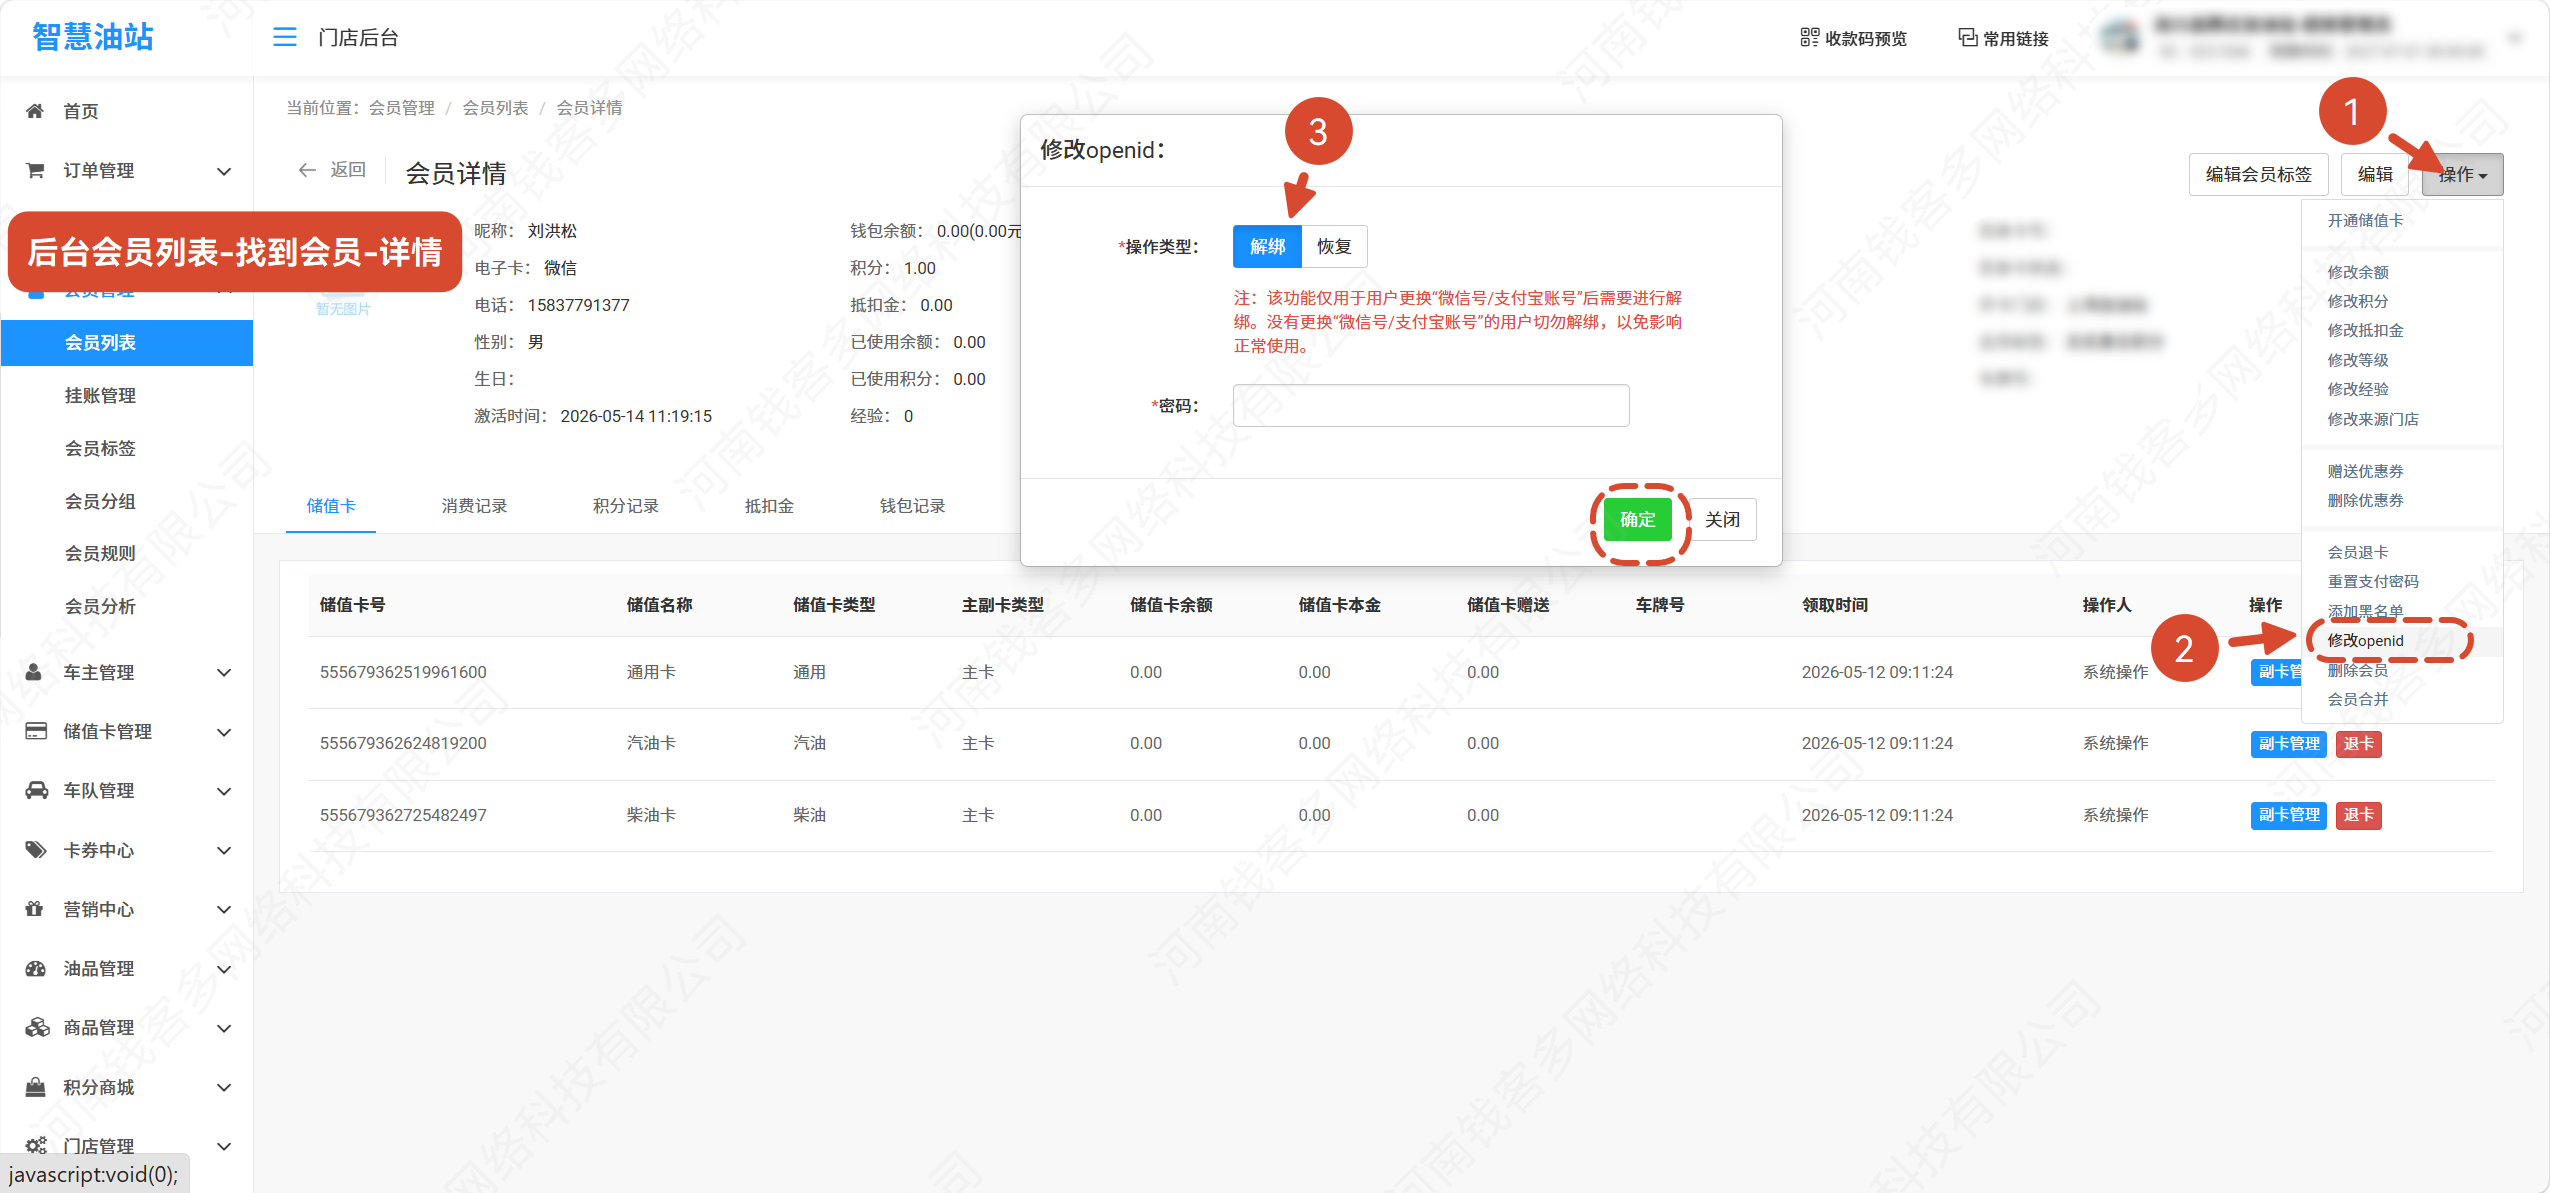Choose 会员退卡 from the dropdown

point(2358,552)
